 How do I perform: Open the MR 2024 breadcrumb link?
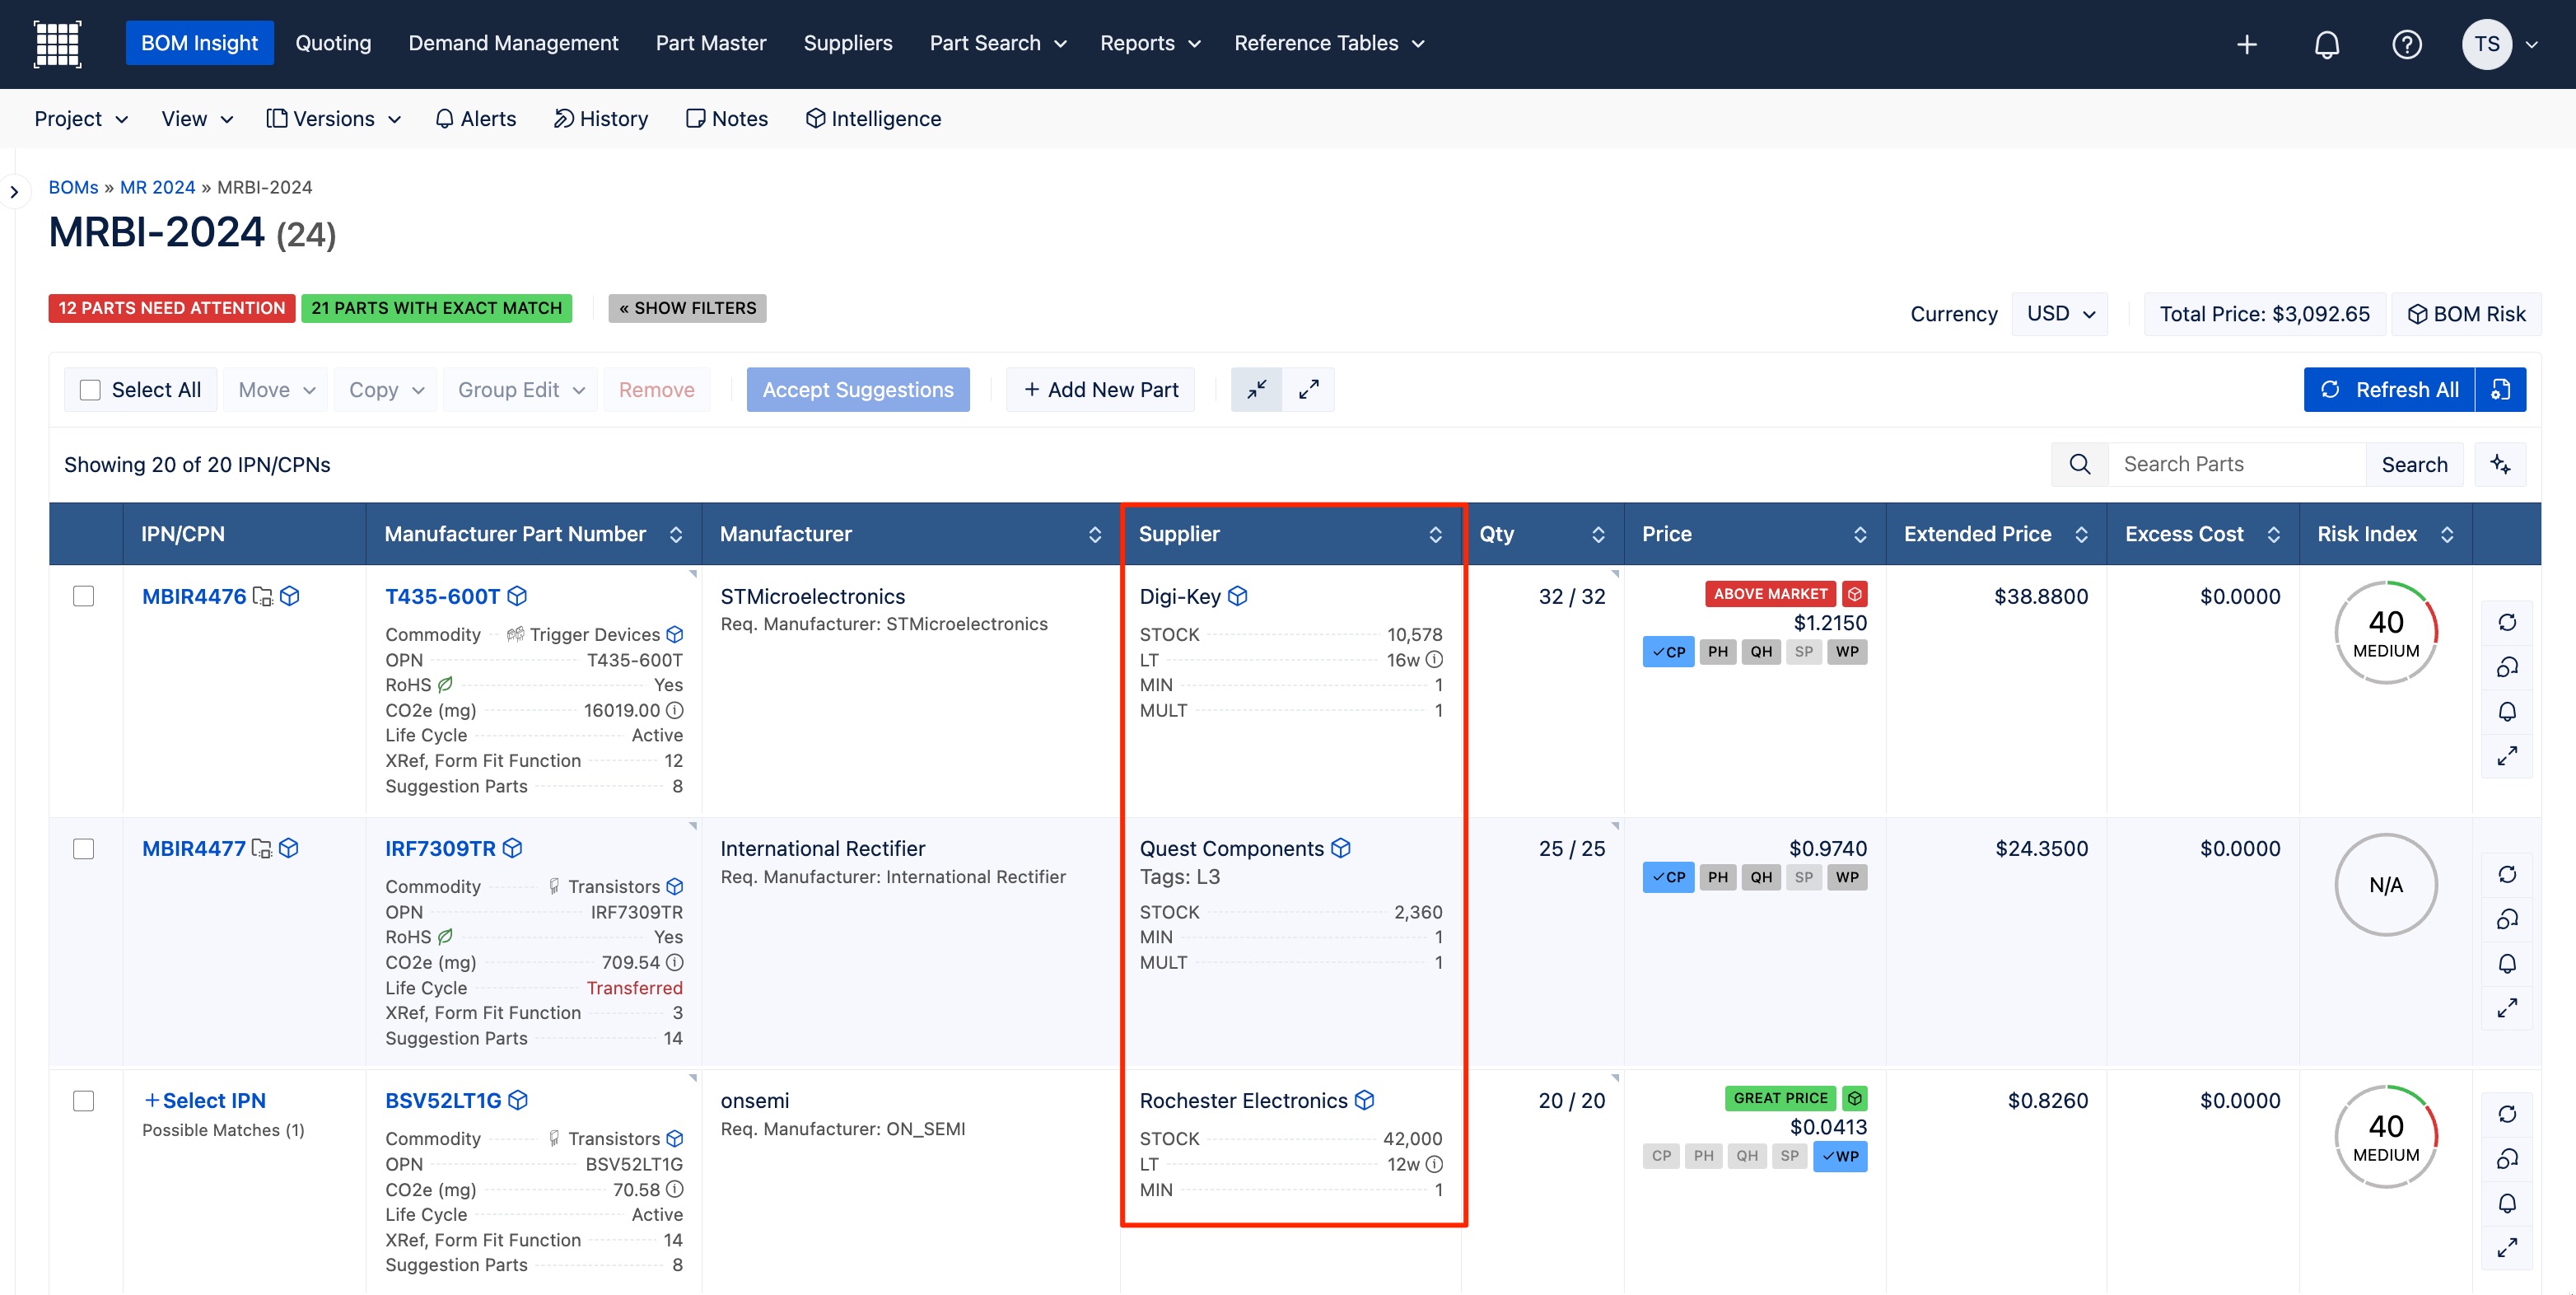pos(157,188)
